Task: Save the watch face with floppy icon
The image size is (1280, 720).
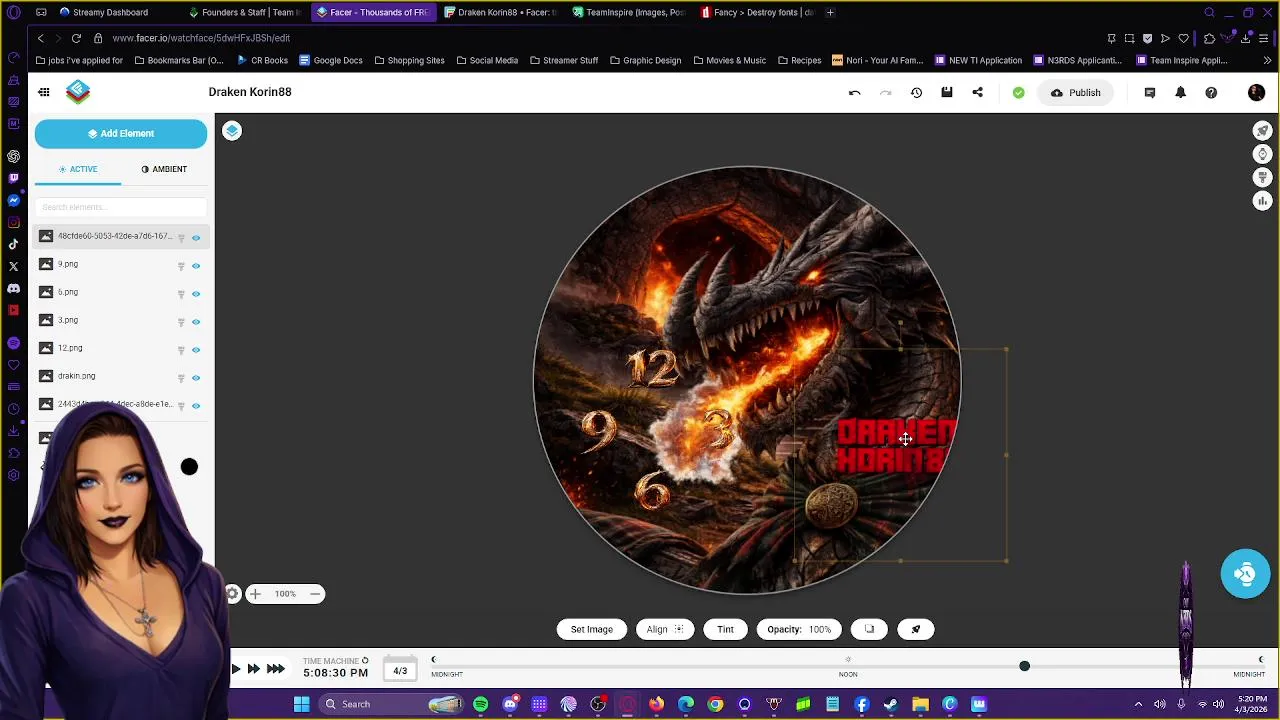Action: pyautogui.click(x=947, y=93)
